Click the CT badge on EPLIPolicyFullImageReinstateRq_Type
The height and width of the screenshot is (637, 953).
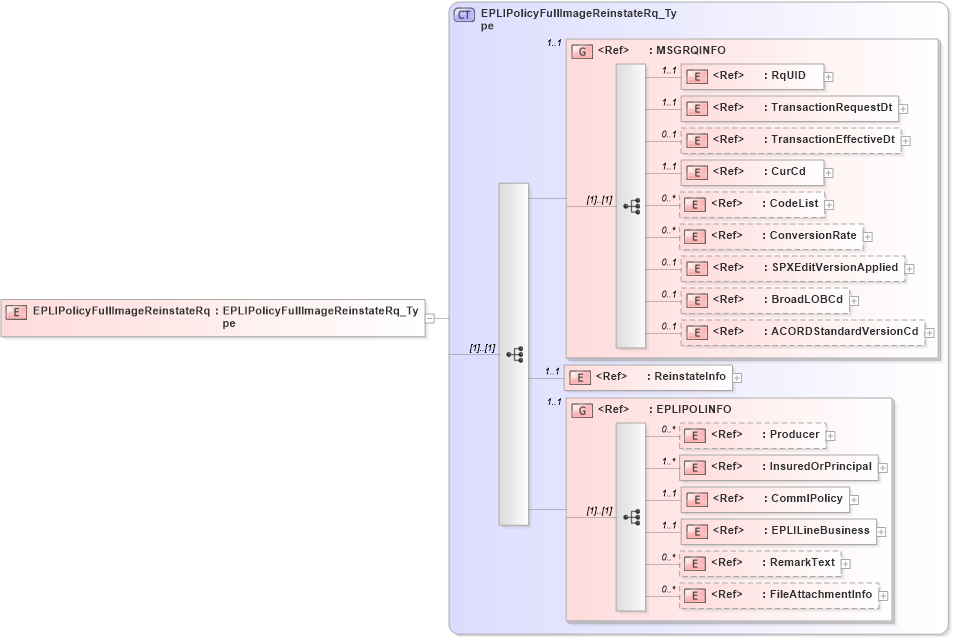point(462,14)
